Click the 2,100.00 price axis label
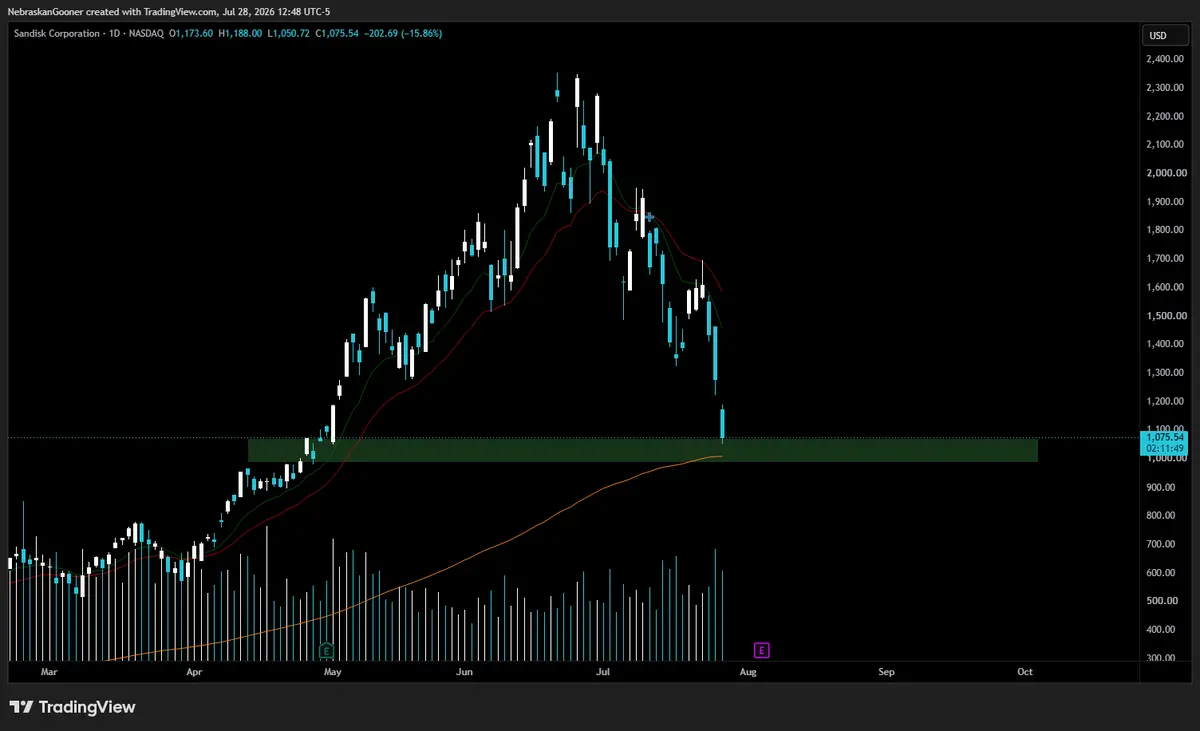1200x731 pixels. point(1166,145)
